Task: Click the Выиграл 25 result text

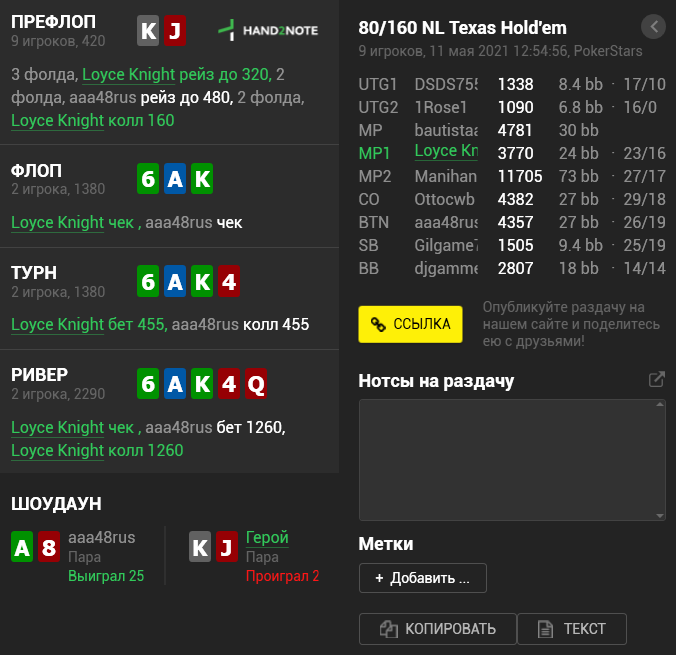Action: coord(106,576)
